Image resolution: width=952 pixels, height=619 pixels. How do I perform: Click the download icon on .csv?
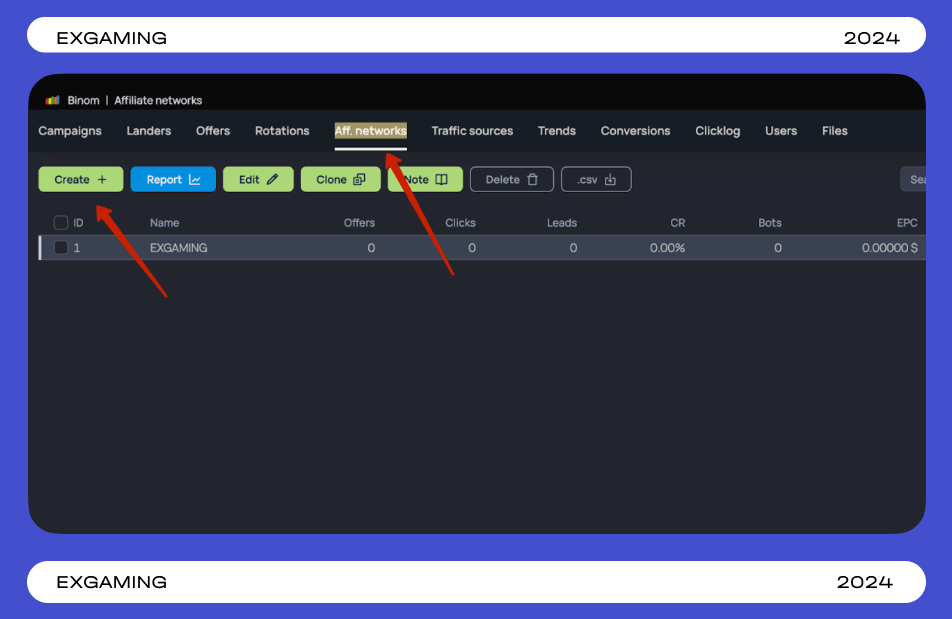610,180
